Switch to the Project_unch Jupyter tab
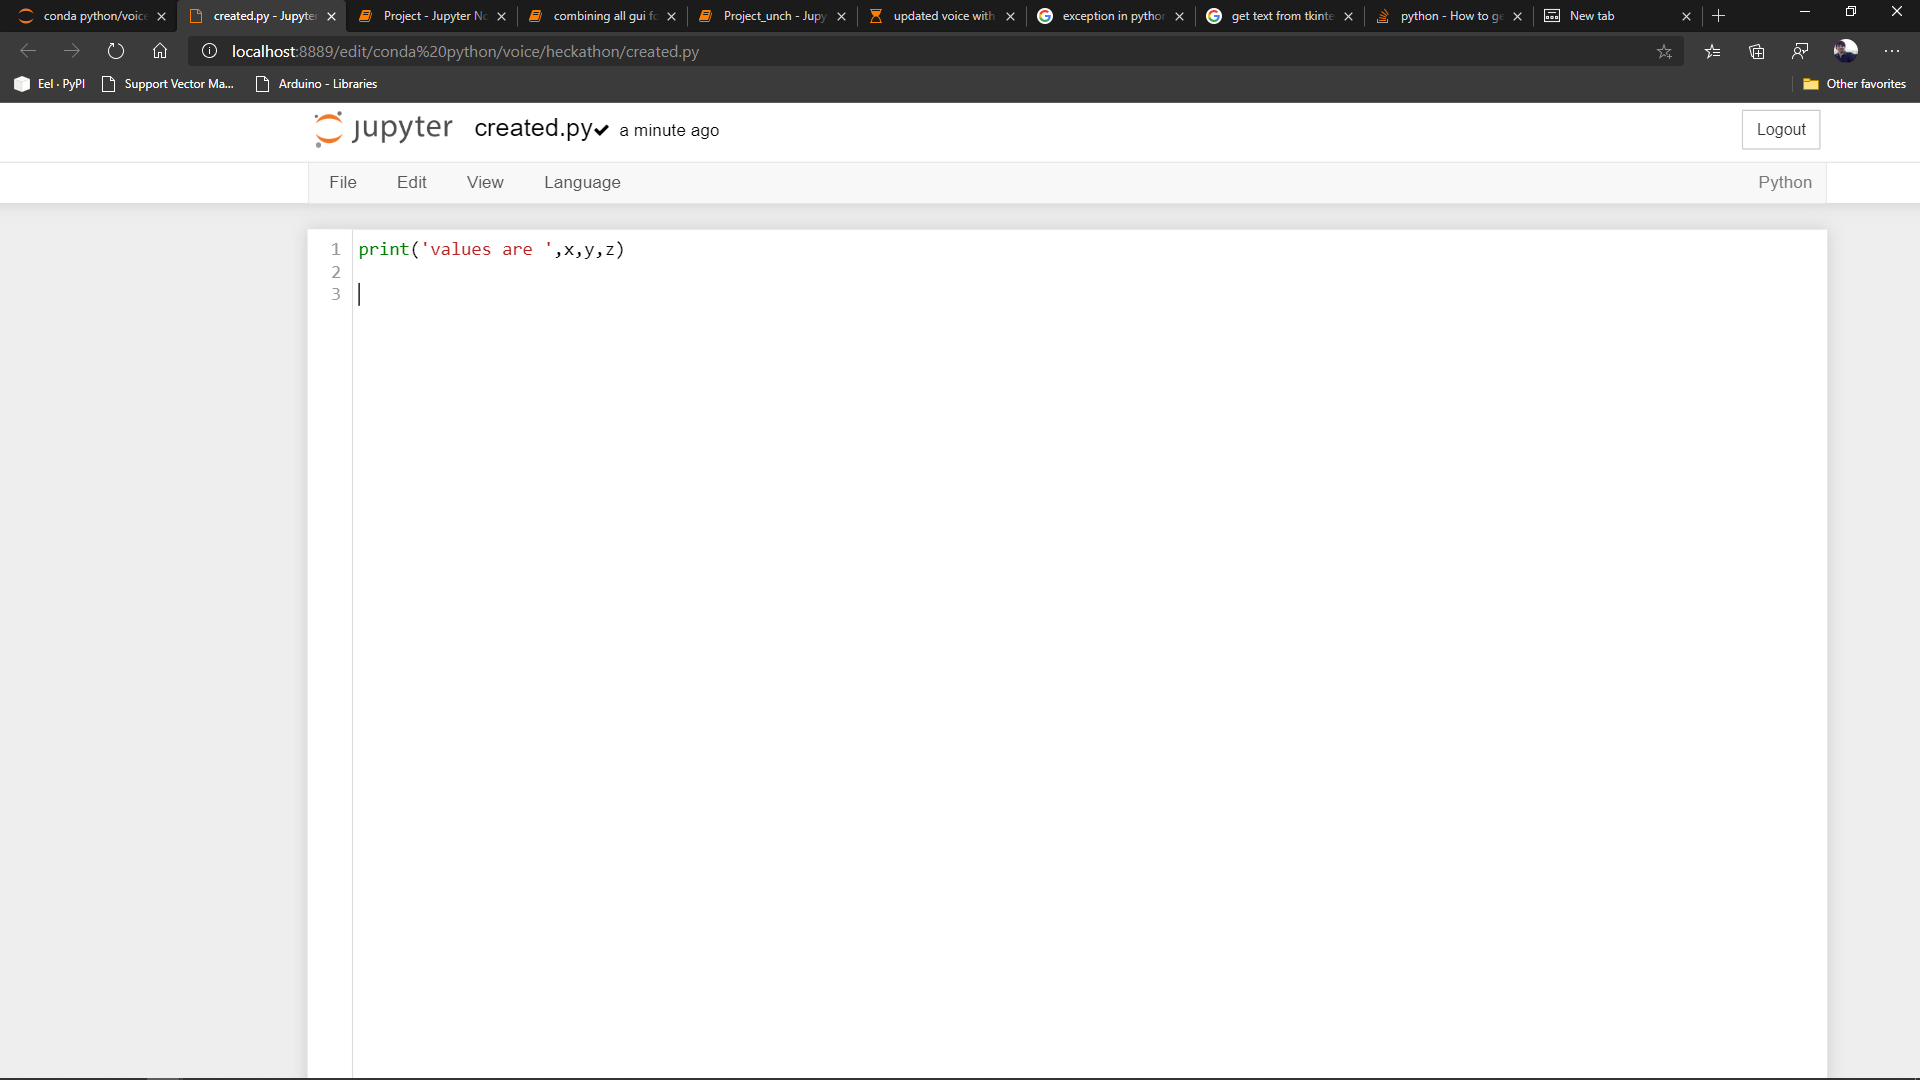The width and height of the screenshot is (1920, 1080). click(772, 16)
